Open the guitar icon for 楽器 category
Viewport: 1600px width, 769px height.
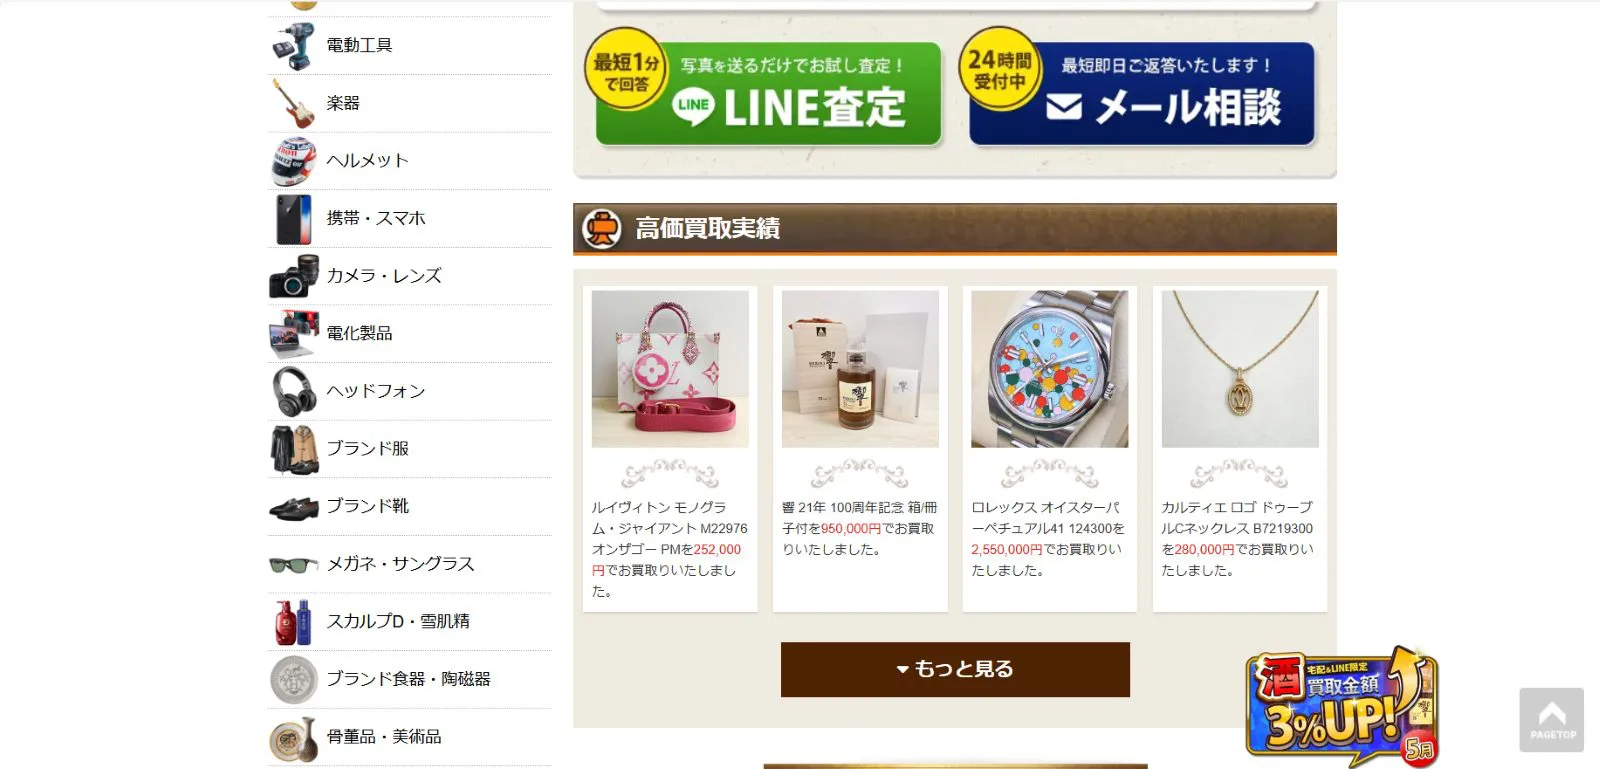(293, 103)
